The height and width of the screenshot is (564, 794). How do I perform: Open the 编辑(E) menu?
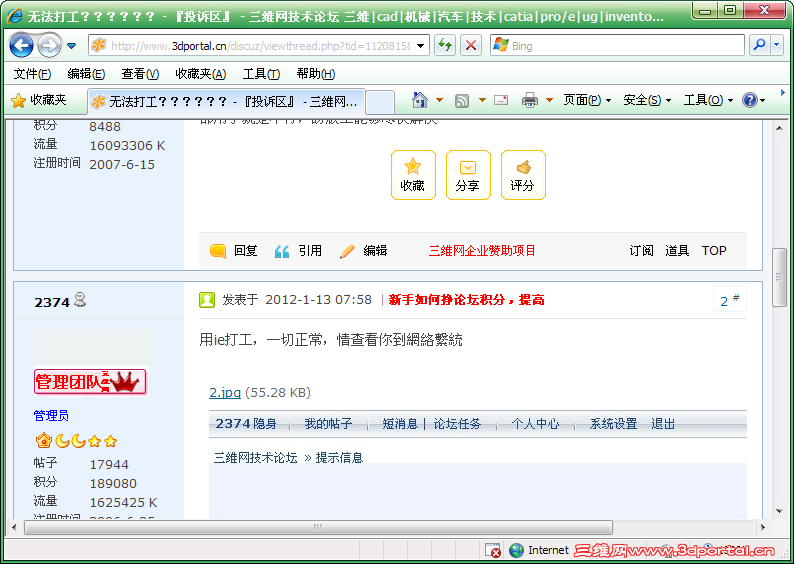(86, 74)
